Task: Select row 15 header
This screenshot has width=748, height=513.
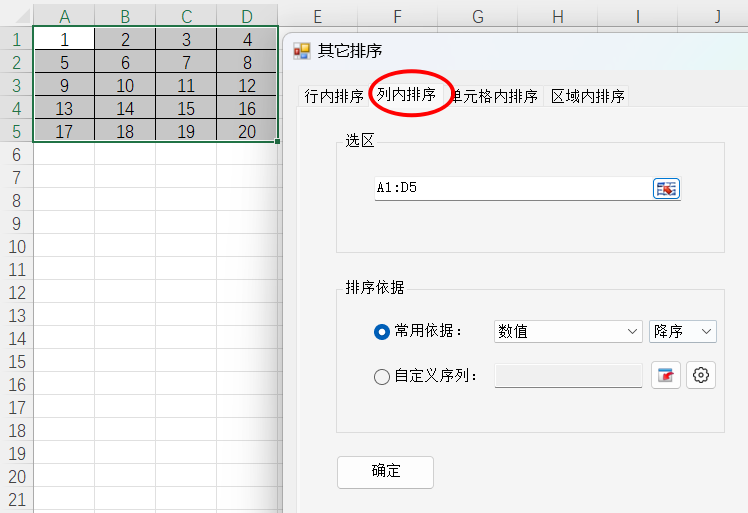Action: click(x=17, y=361)
